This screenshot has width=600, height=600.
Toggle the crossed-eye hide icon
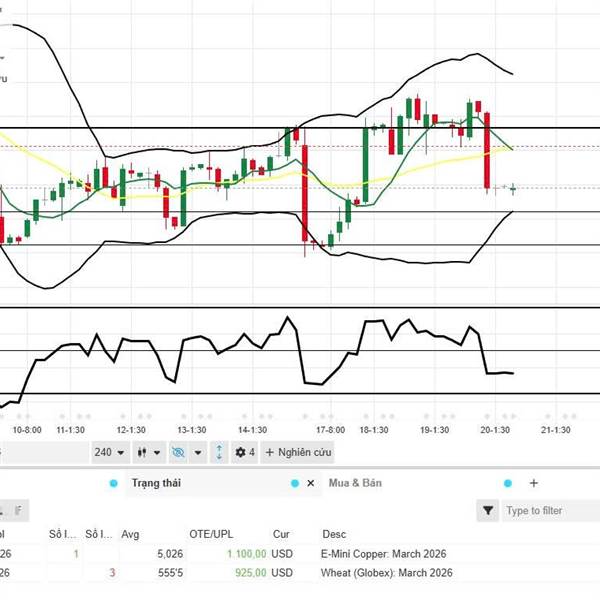(x=178, y=452)
